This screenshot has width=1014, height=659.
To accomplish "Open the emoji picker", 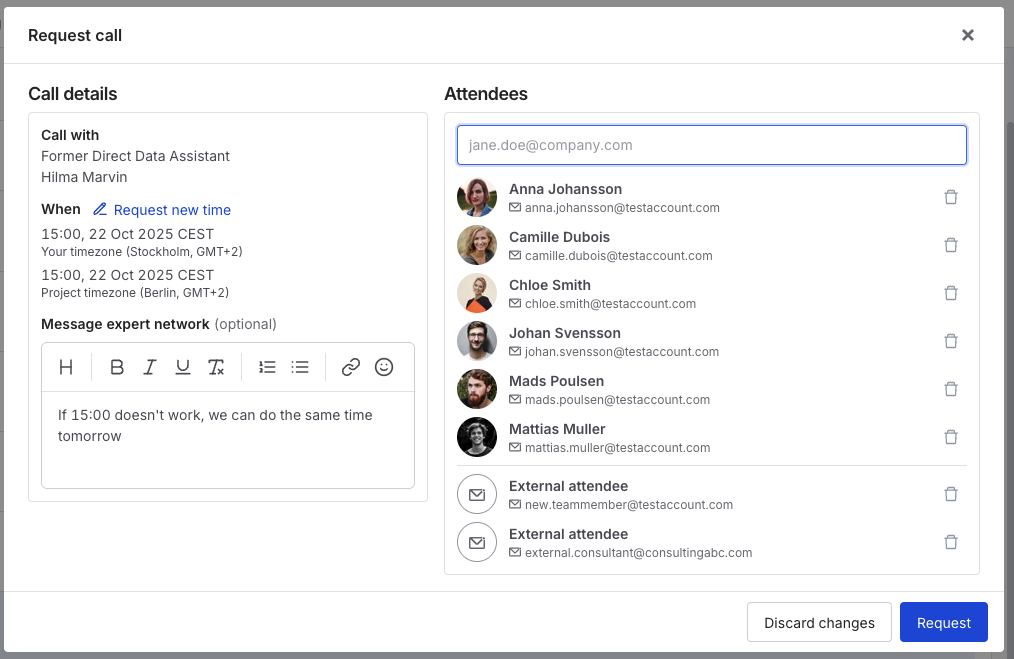I will click(384, 367).
